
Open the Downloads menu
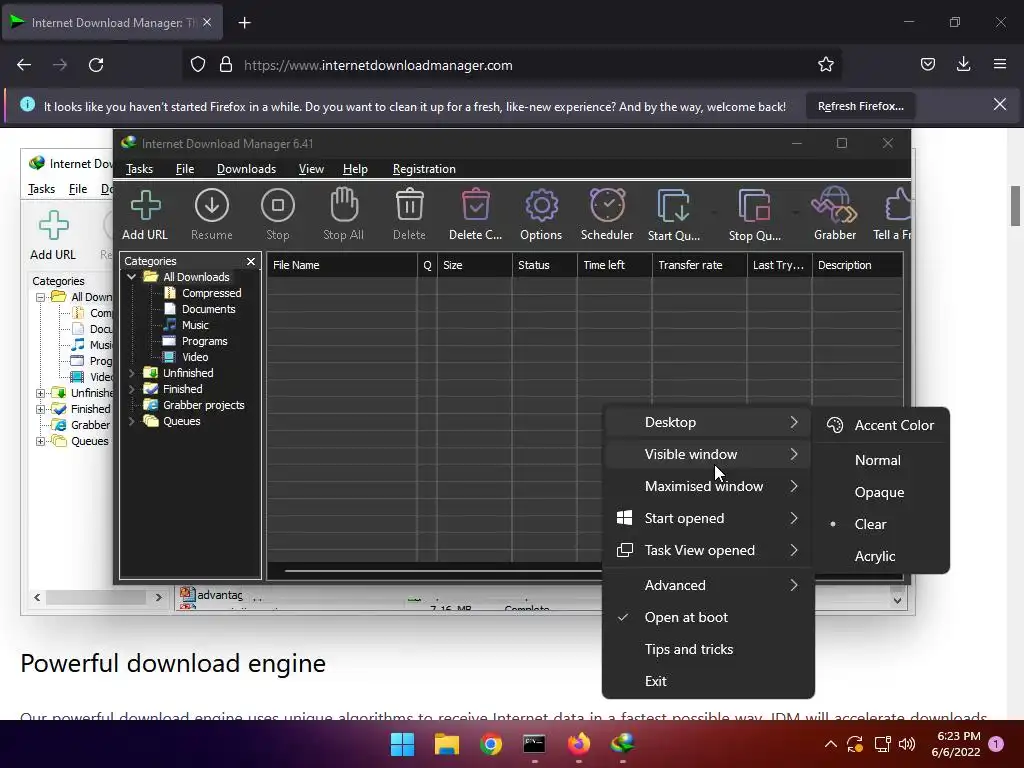246,169
